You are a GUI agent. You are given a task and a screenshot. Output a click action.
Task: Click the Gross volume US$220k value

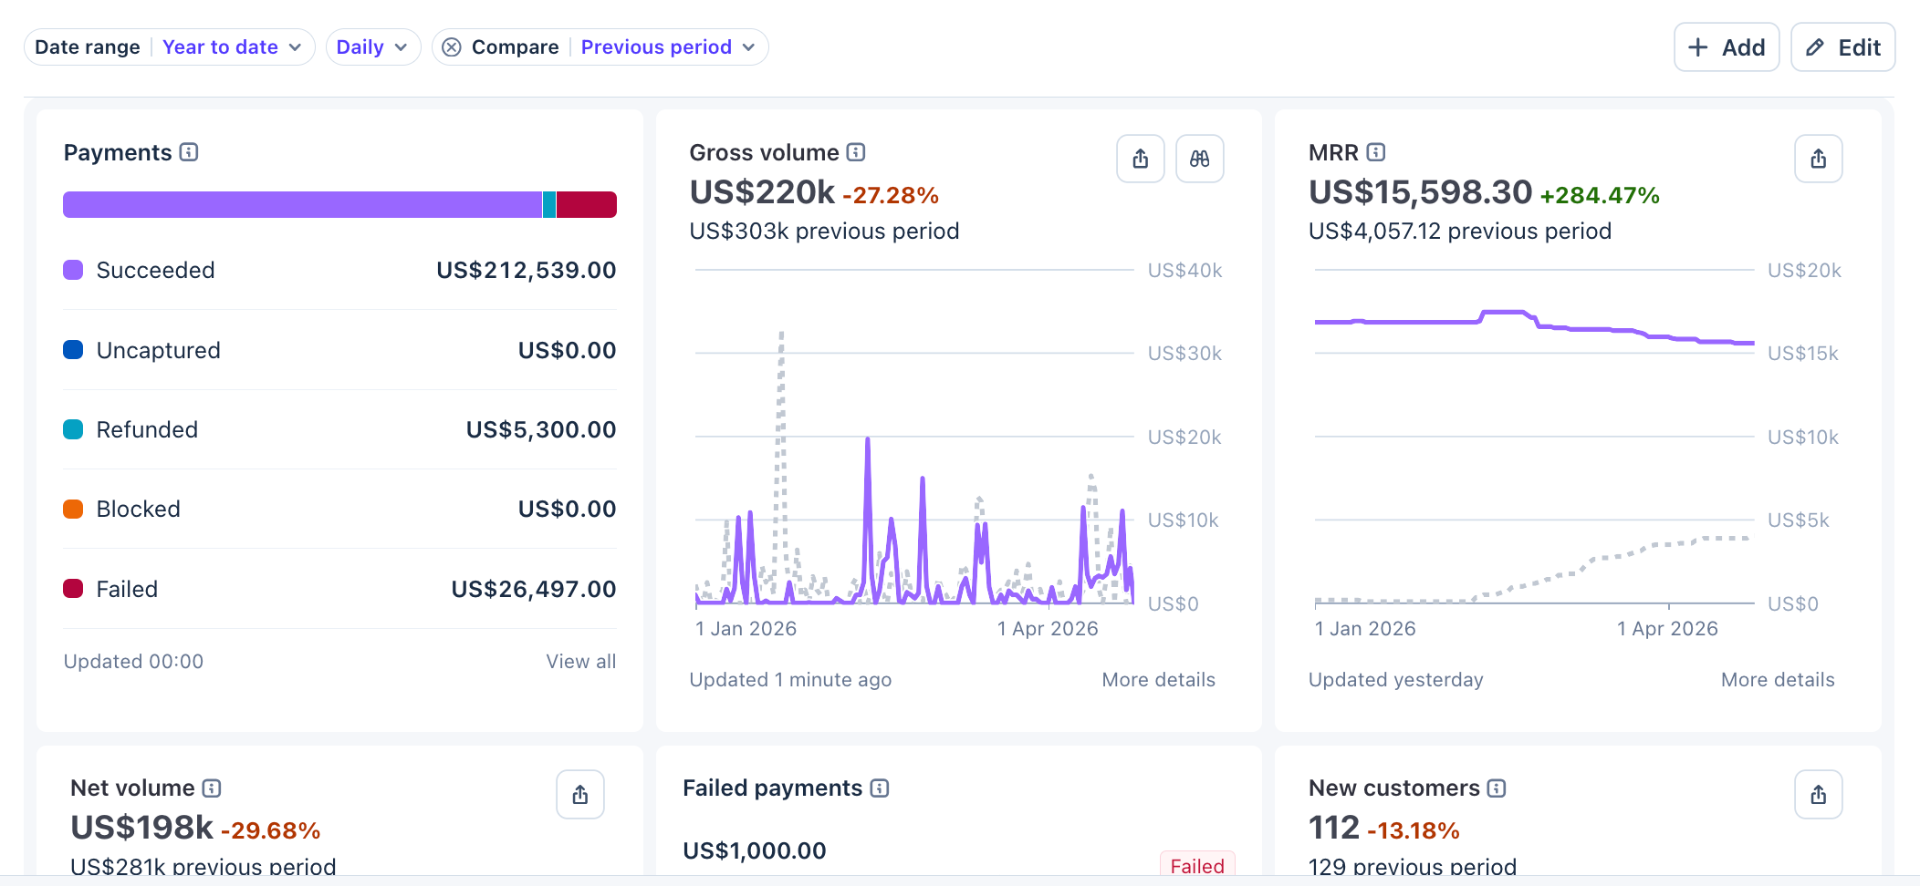click(762, 192)
